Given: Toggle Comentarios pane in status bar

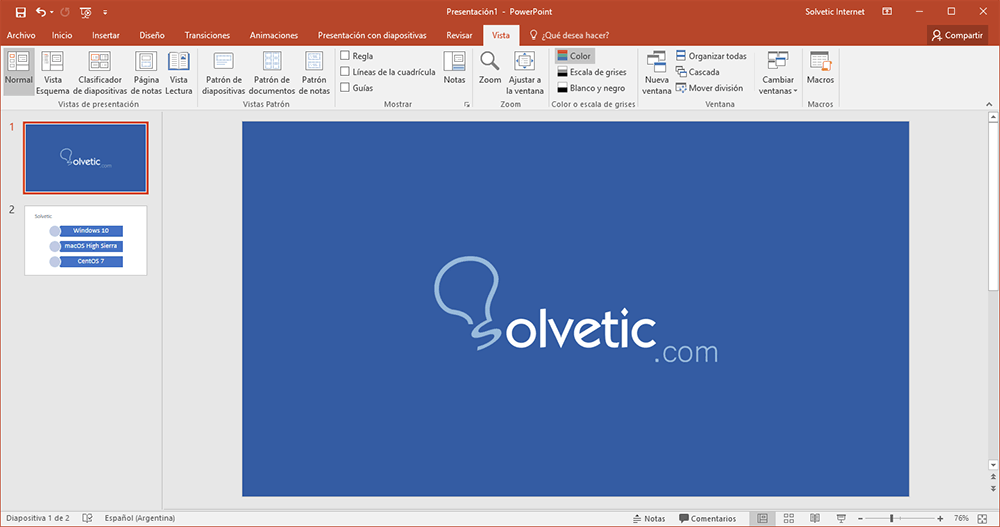Looking at the screenshot, I should click(707, 519).
